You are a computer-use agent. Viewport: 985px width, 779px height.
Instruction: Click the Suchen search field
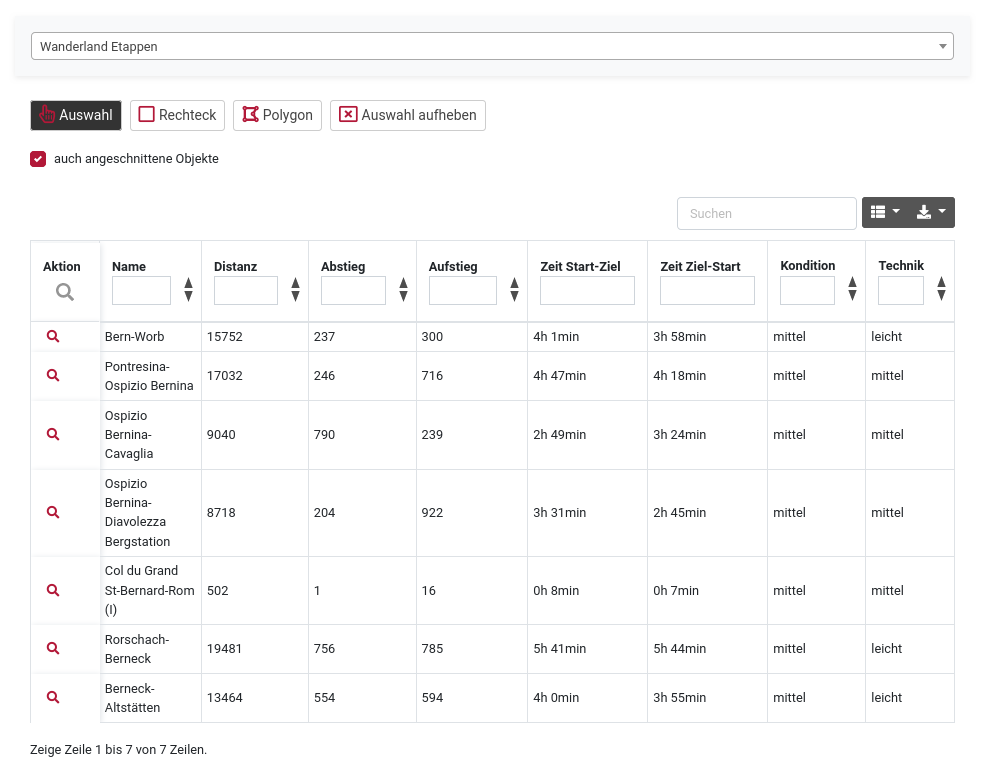pyautogui.click(x=766, y=213)
